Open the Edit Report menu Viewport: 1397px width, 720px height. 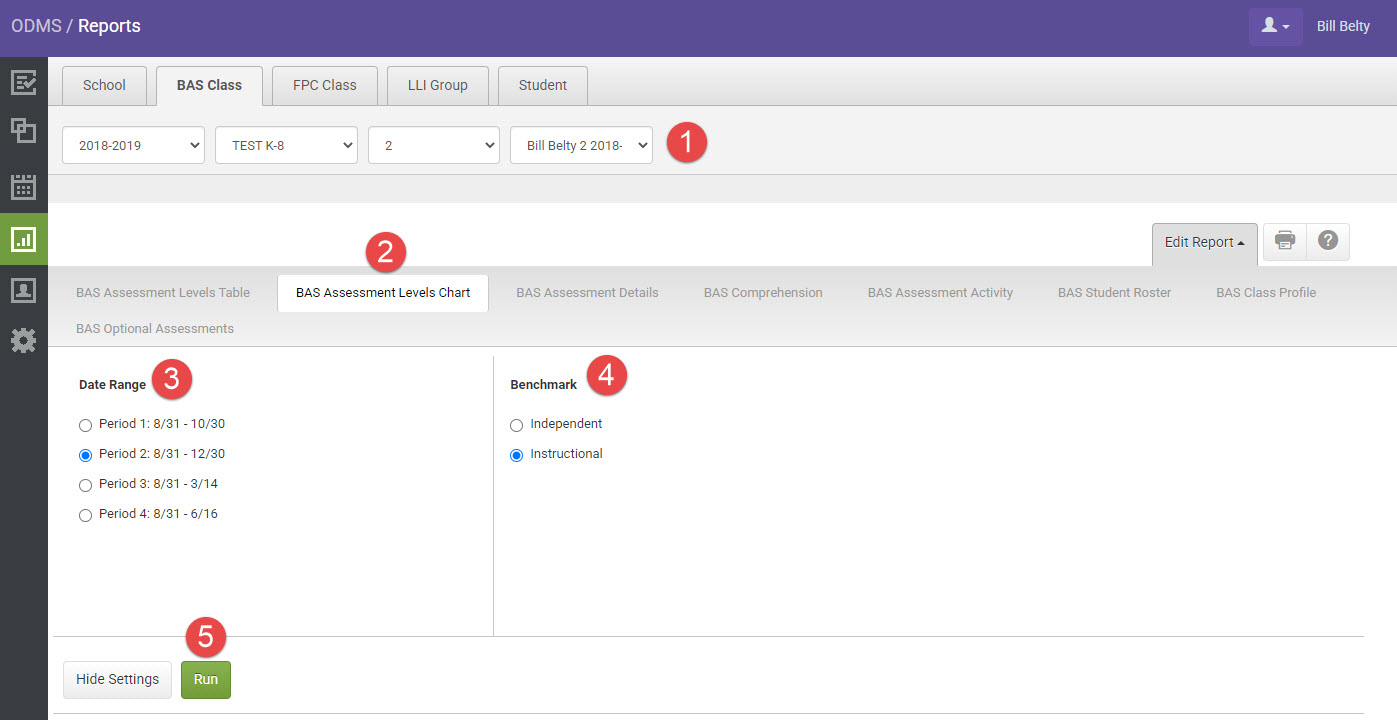[x=1204, y=243]
